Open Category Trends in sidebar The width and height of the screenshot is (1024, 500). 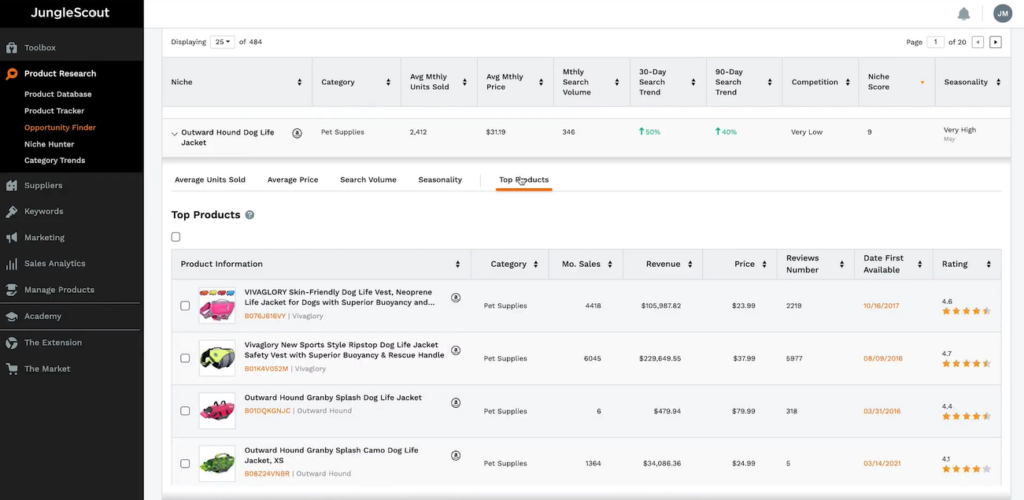55,161
